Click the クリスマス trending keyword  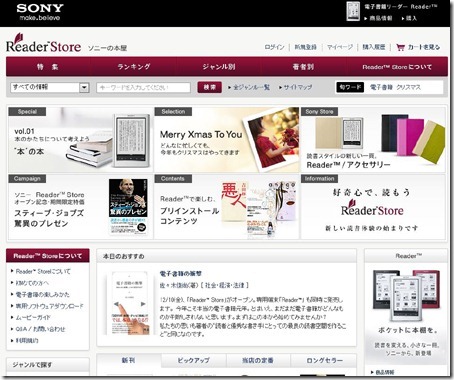(x=408, y=87)
